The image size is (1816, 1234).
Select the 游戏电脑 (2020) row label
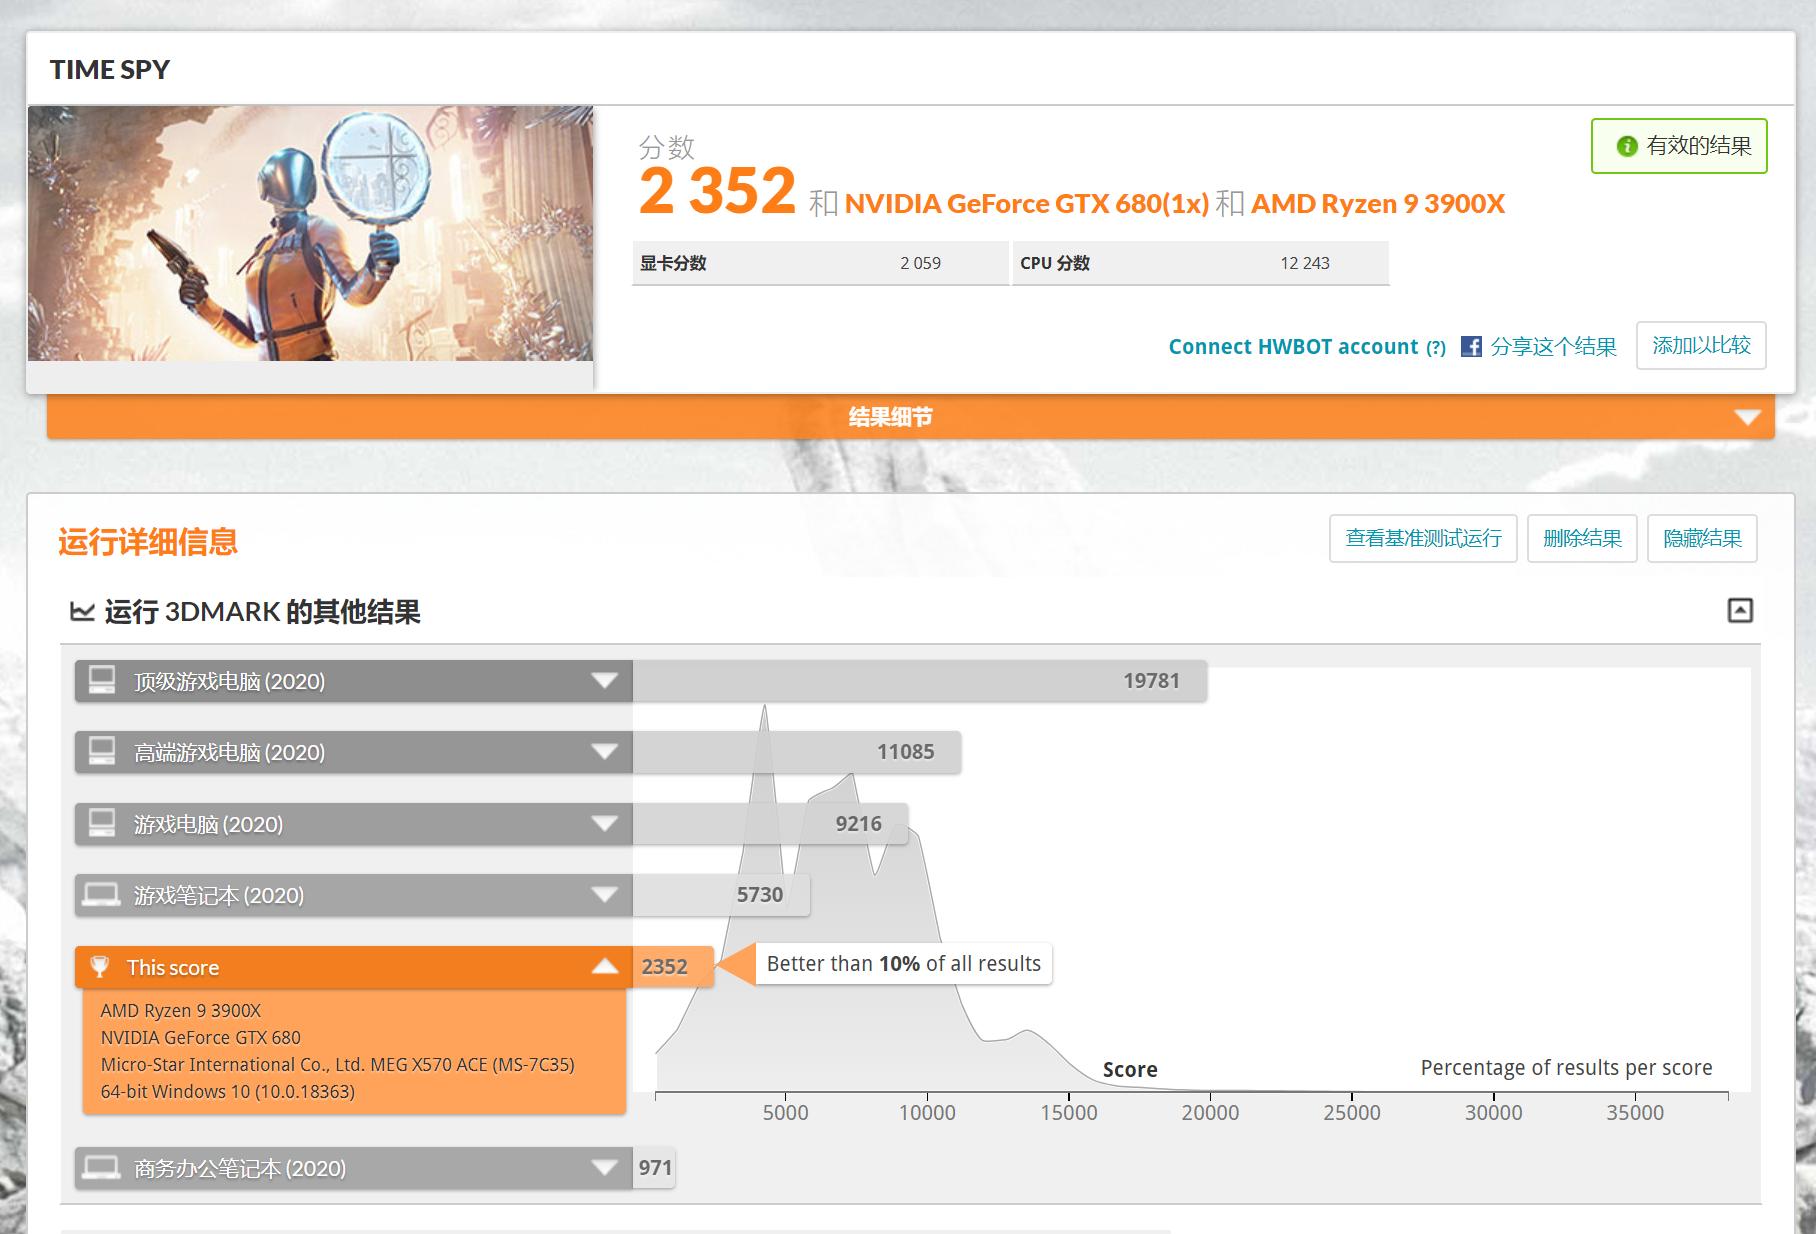click(209, 825)
